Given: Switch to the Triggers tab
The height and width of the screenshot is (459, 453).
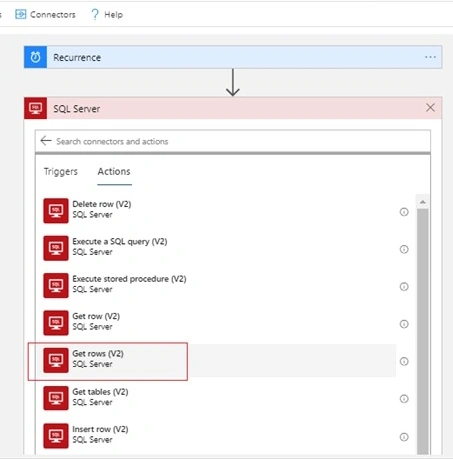Looking at the screenshot, I should pyautogui.click(x=61, y=171).
